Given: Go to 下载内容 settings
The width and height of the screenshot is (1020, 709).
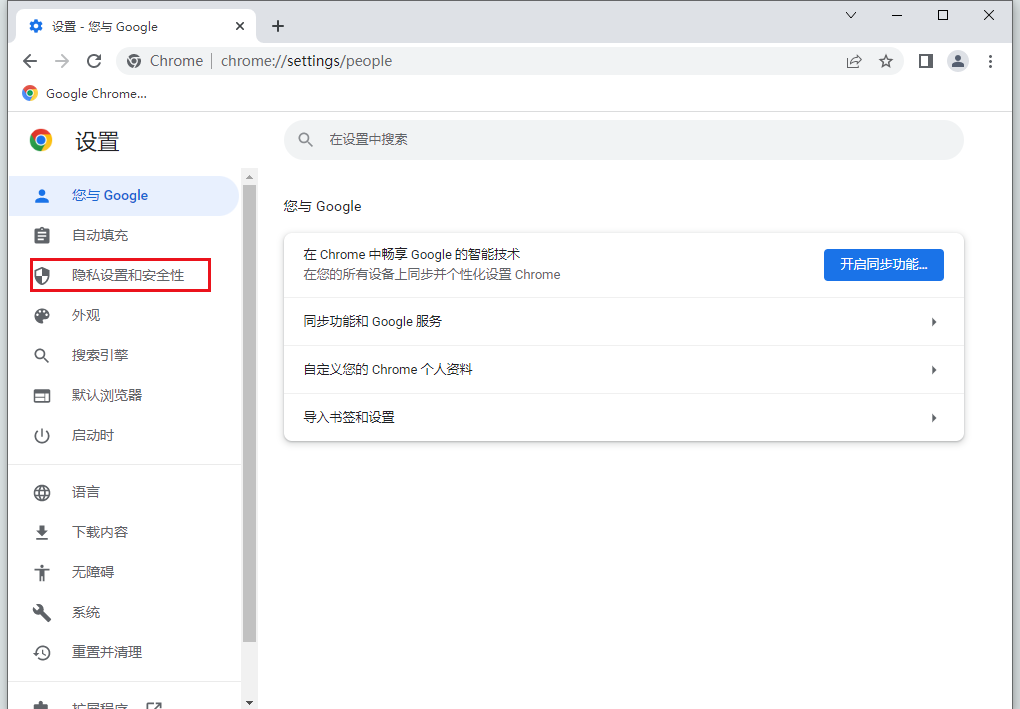Looking at the screenshot, I should (x=124, y=533).
